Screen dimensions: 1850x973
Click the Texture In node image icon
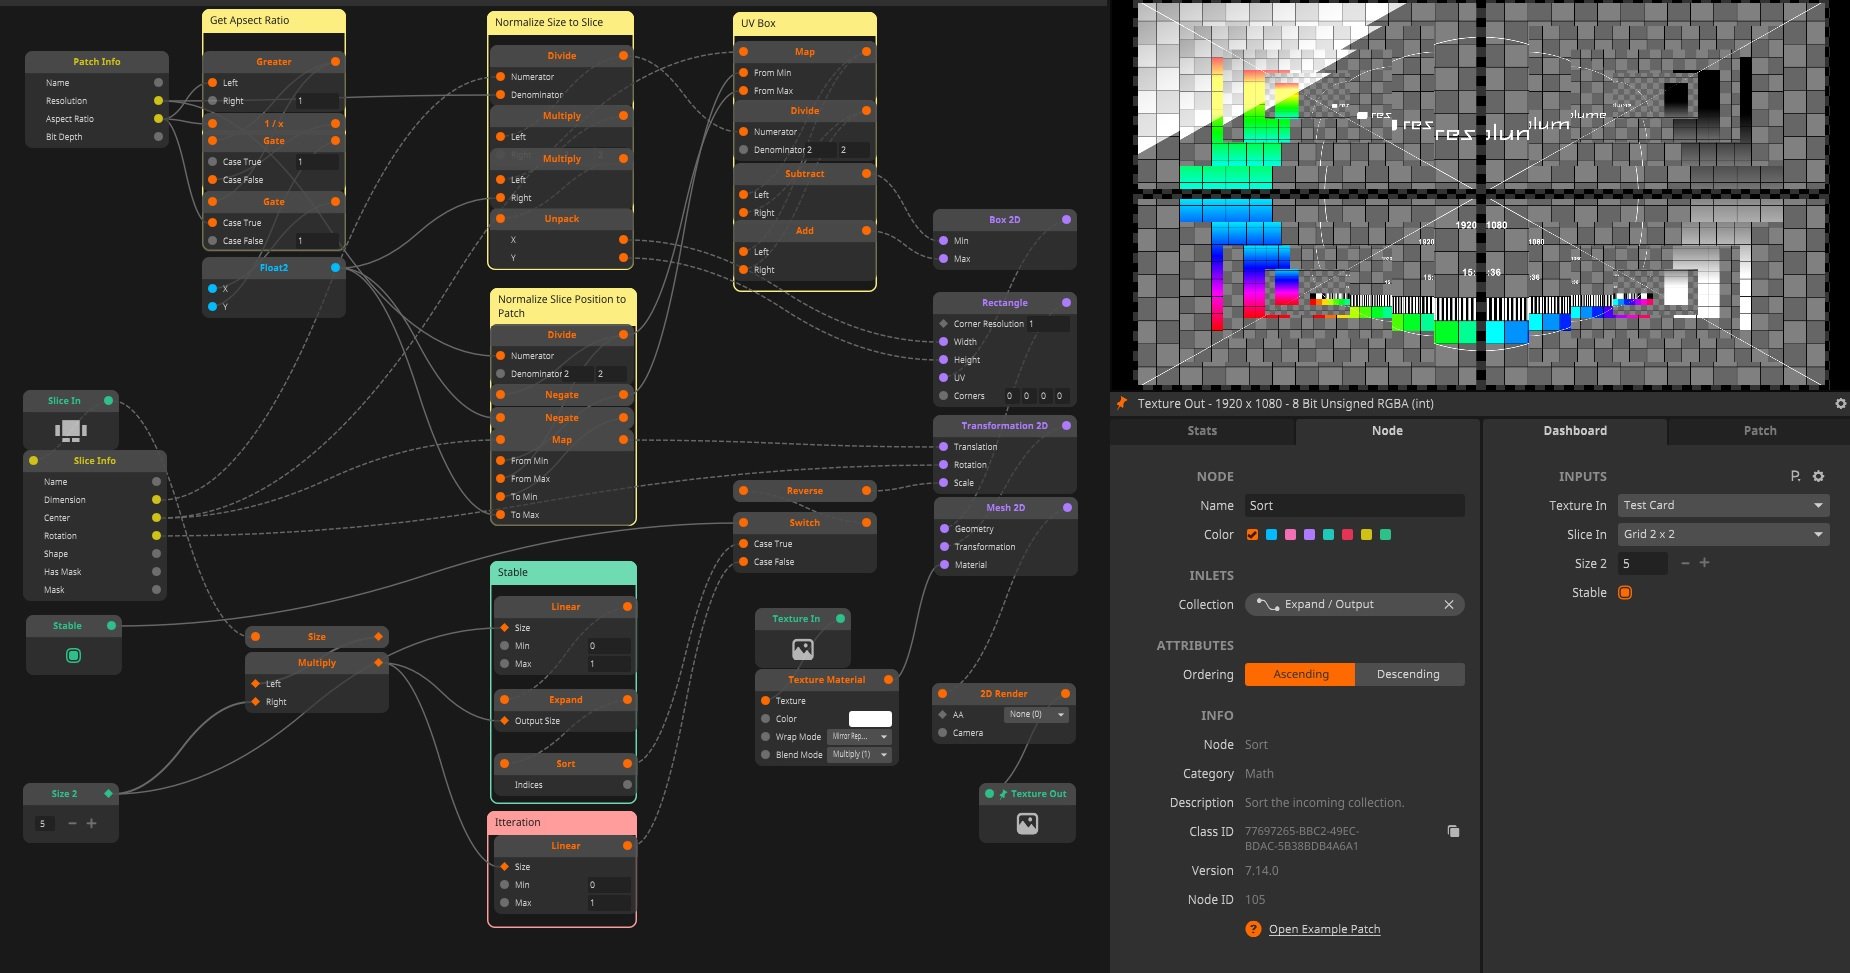[802, 649]
